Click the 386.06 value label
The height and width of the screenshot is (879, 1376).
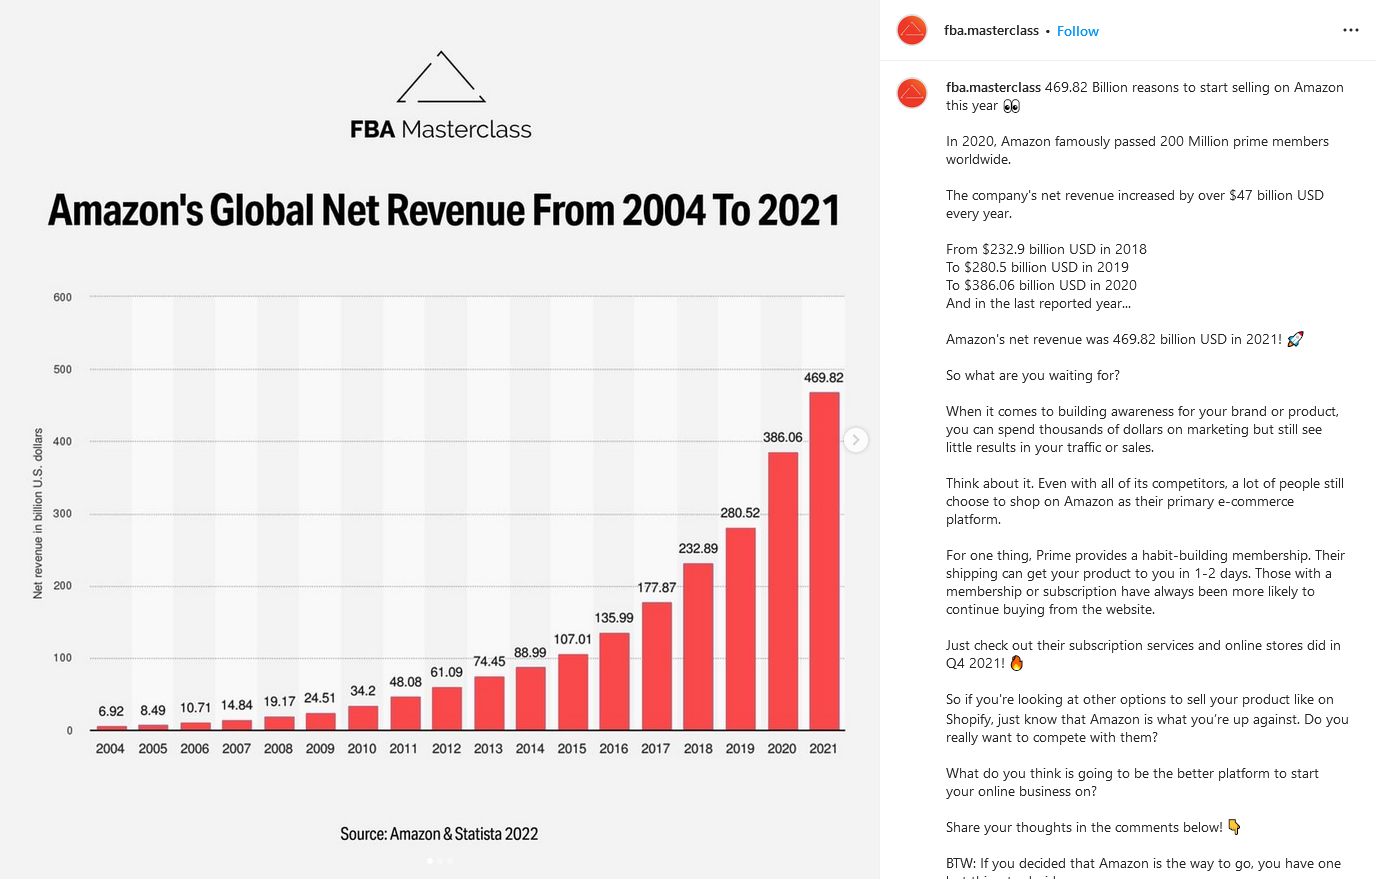click(x=782, y=437)
